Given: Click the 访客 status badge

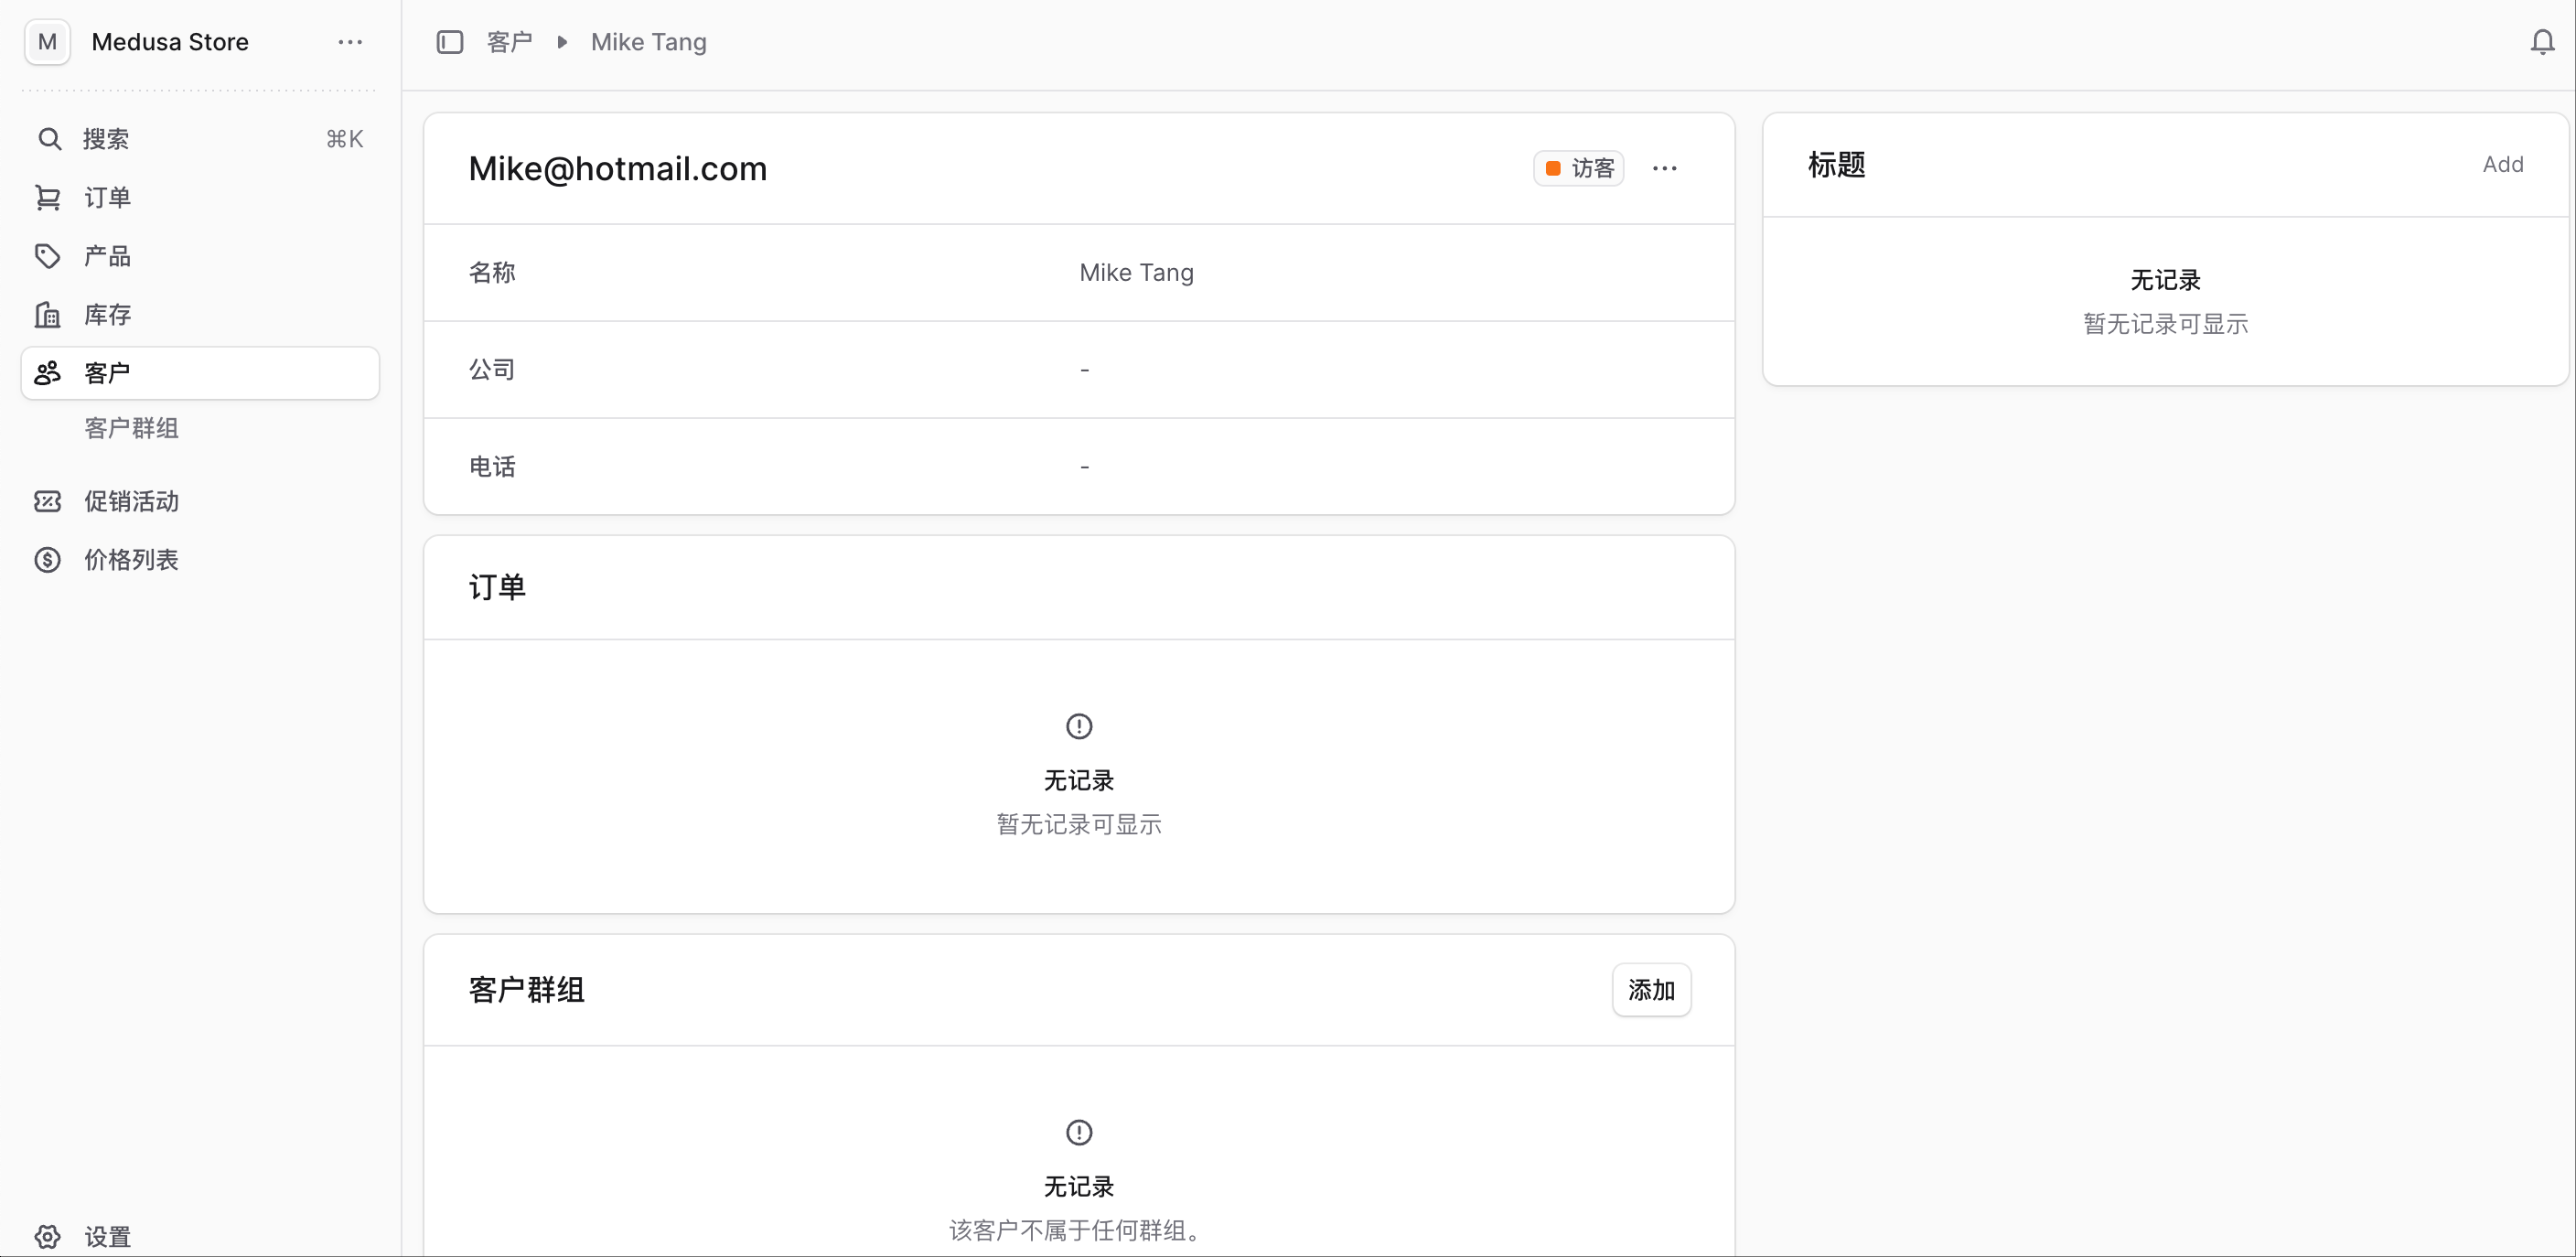Looking at the screenshot, I should point(1579,168).
